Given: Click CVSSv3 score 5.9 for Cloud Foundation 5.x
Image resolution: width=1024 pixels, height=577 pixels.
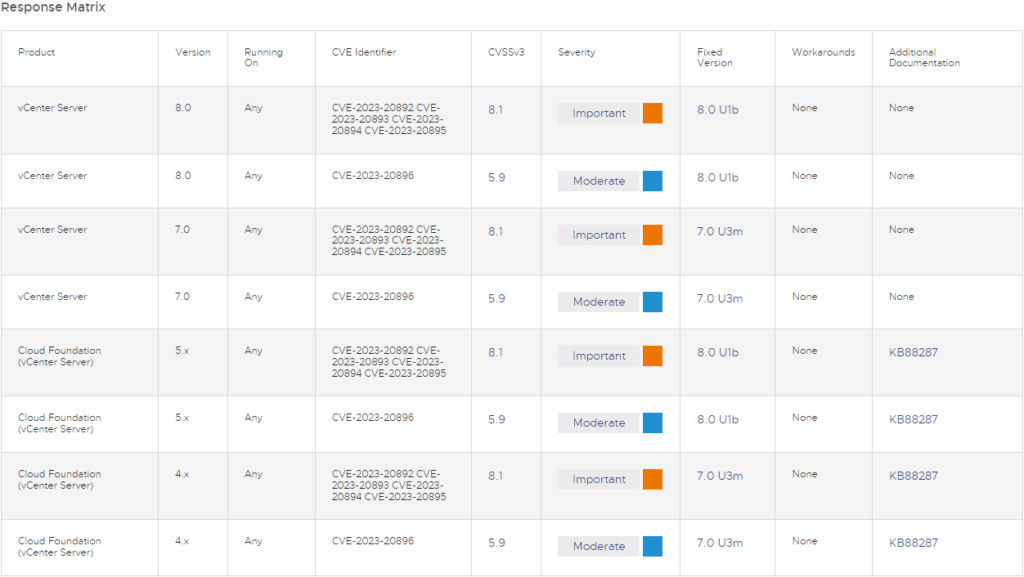Looking at the screenshot, I should 496,420.
